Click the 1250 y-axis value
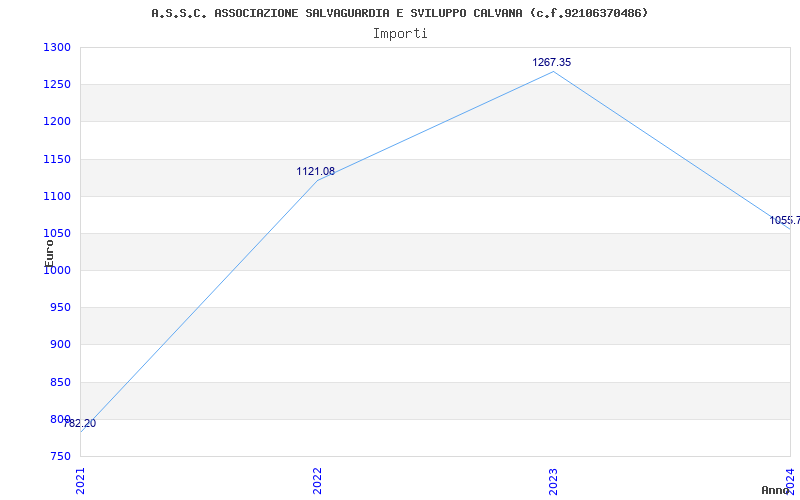Image resolution: width=800 pixels, height=500 pixels. pos(57,84)
